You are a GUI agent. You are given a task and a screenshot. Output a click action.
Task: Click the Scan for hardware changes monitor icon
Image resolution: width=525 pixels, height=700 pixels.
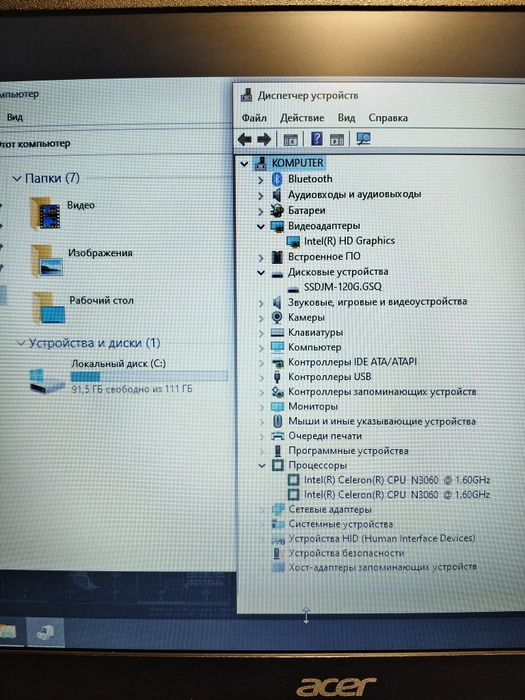pos(363,139)
